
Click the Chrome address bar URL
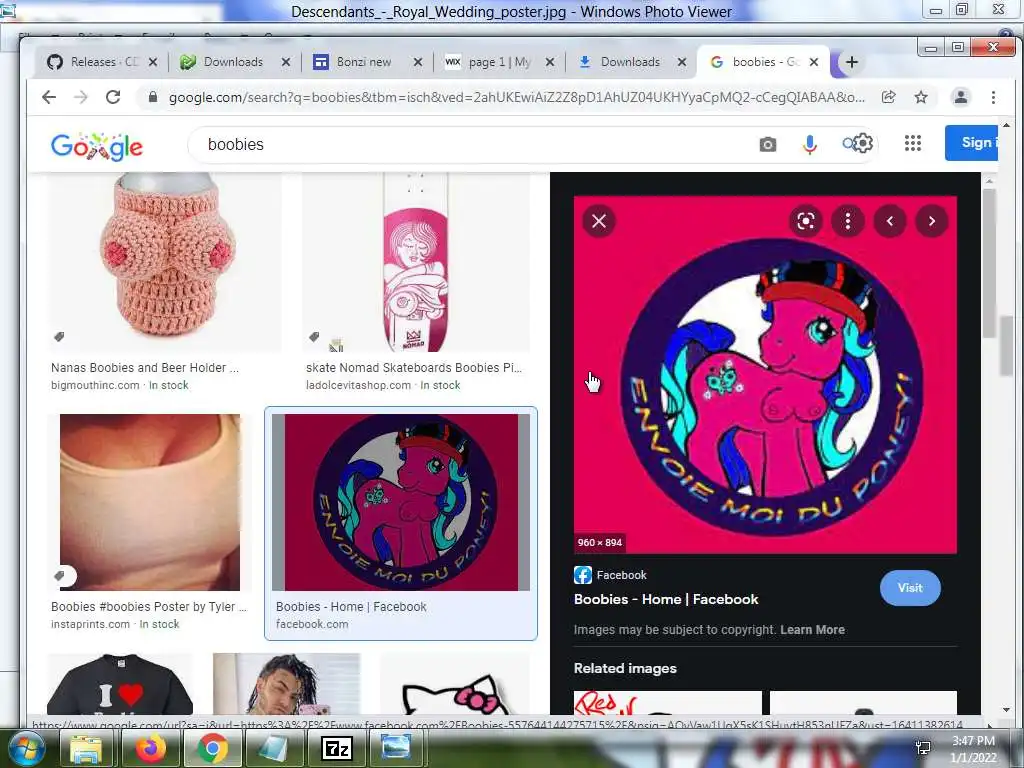(516, 97)
